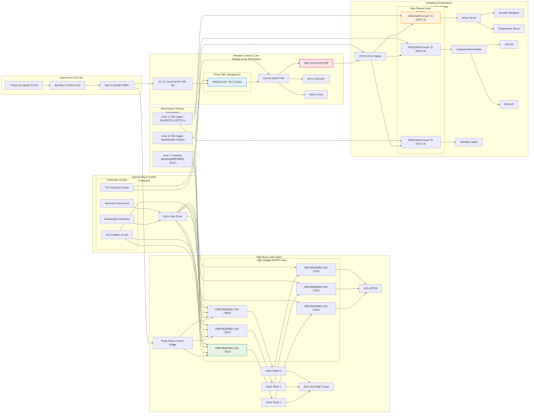Click the Hardware Overcurrent node
This screenshot has height=416, width=534.
(117, 203)
